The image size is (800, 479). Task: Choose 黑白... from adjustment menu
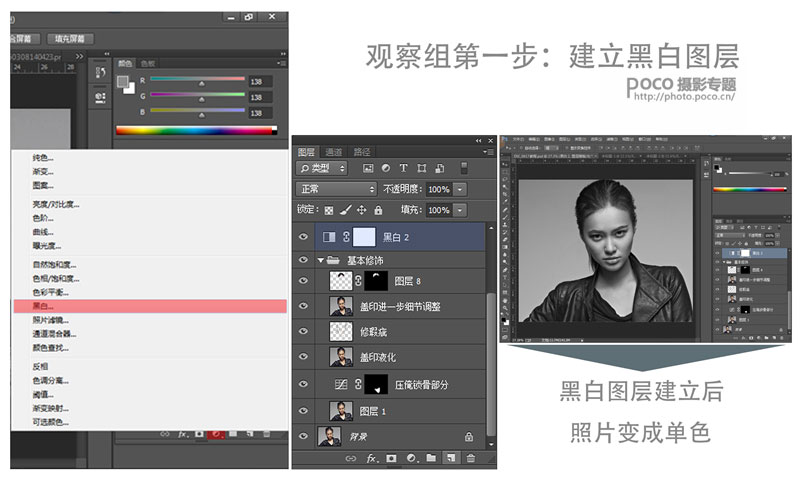click(x=150, y=306)
